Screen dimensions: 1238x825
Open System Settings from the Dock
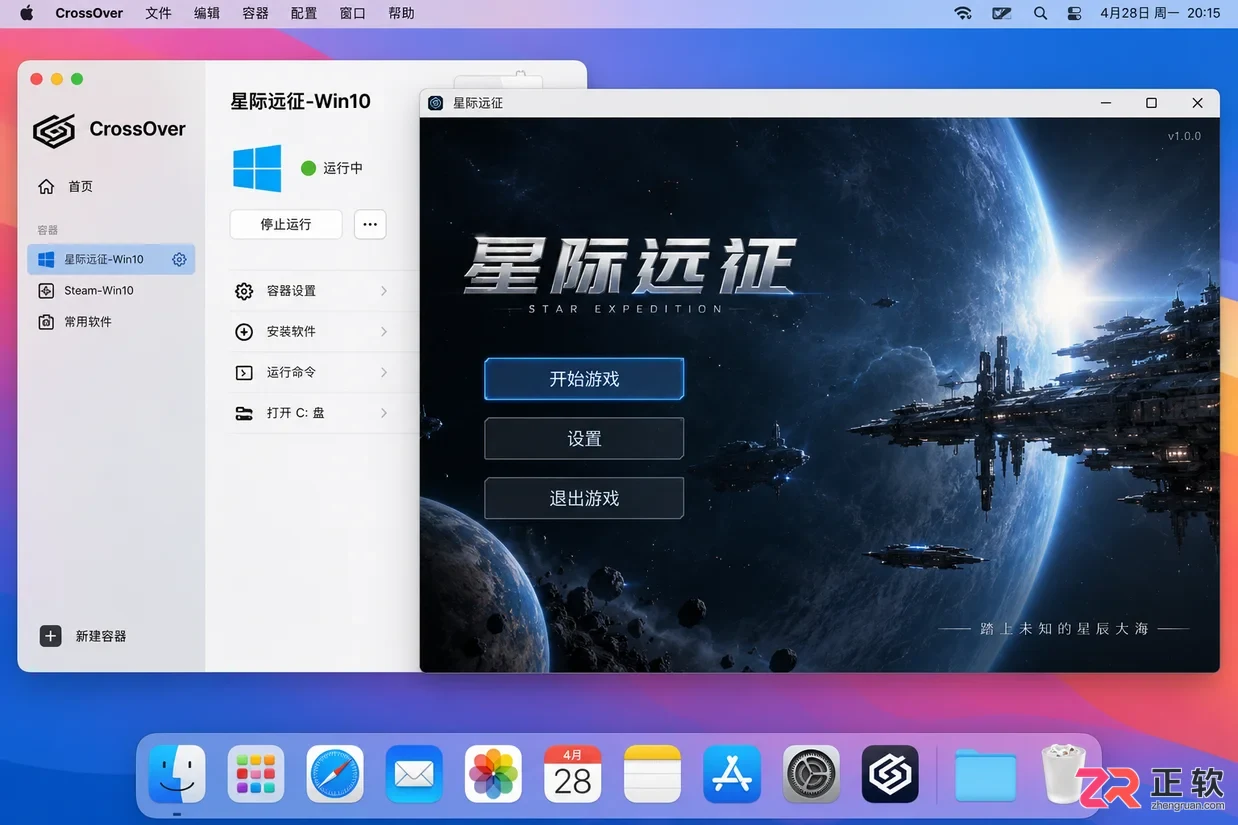[x=811, y=774]
